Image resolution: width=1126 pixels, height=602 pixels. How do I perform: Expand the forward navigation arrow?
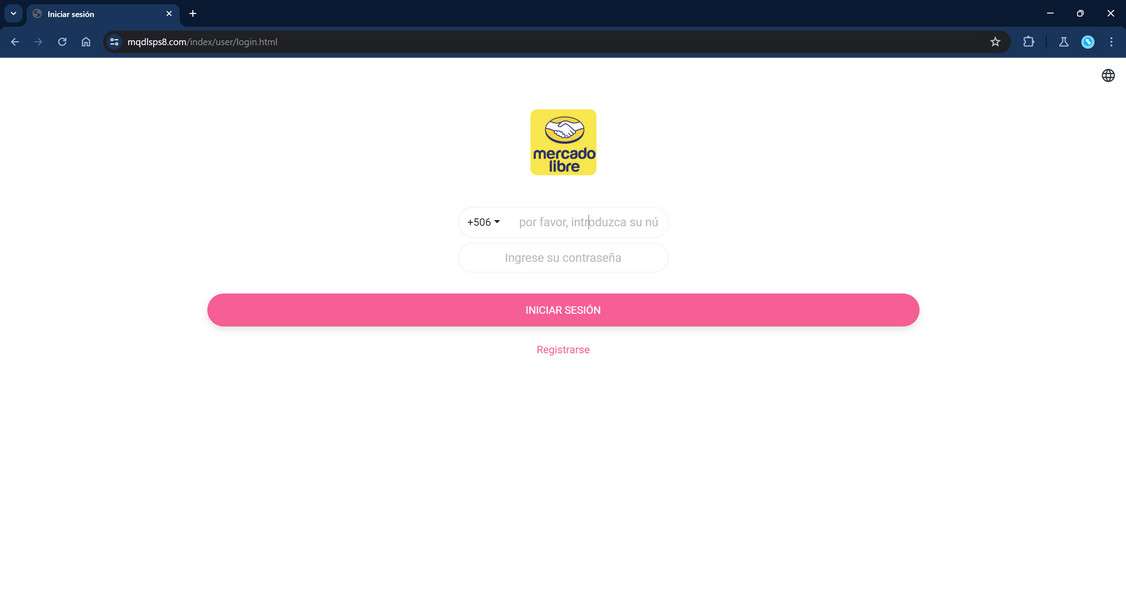(x=38, y=41)
